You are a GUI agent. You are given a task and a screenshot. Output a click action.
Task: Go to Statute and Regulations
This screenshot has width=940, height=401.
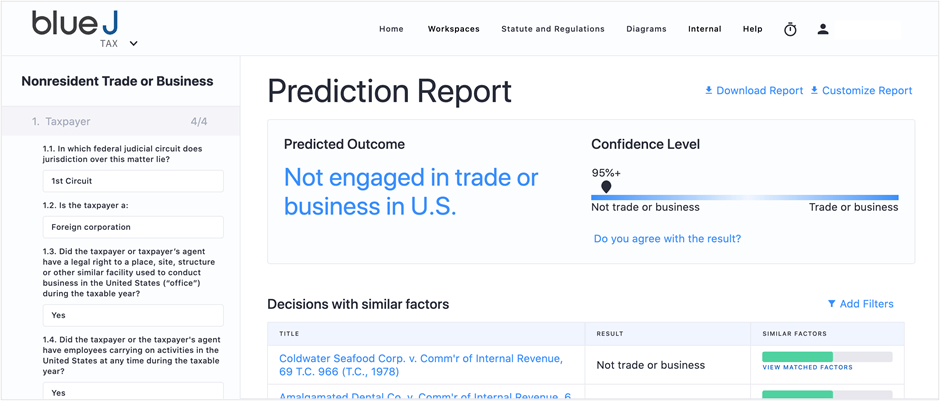pyautogui.click(x=553, y=29)
